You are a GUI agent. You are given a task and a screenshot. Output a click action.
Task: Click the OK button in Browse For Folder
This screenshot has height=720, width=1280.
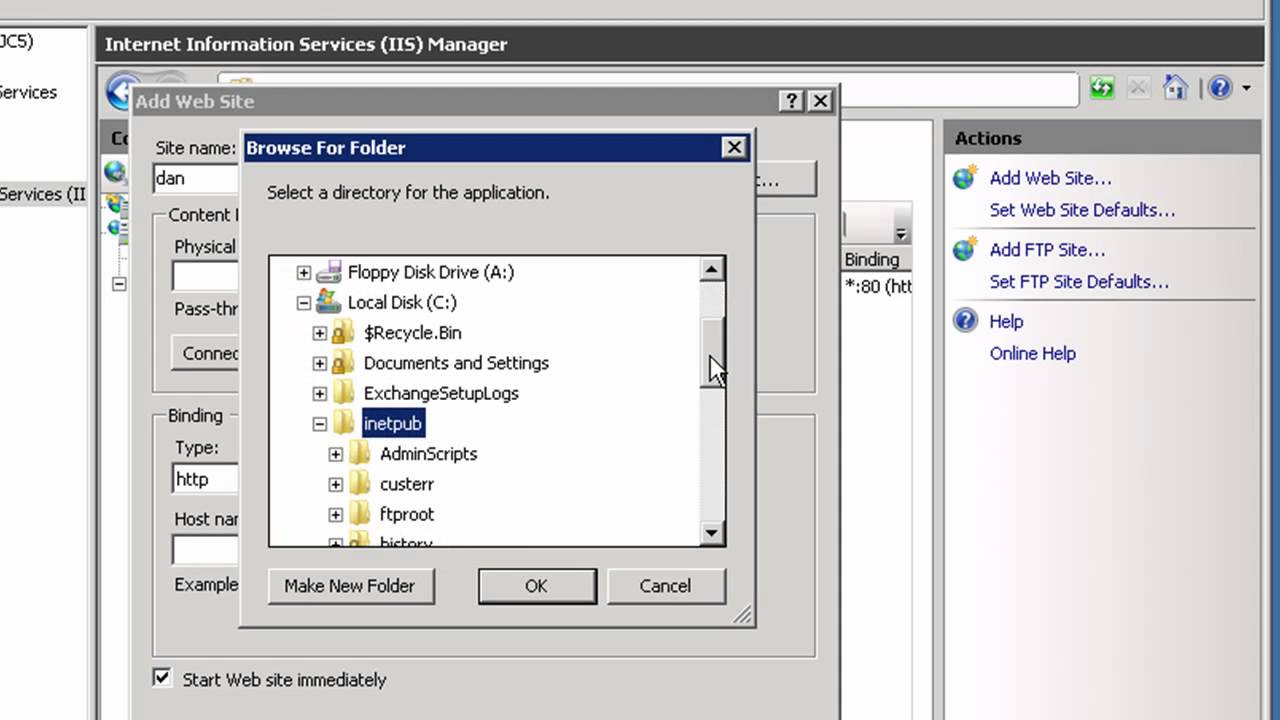coord(537,586)
